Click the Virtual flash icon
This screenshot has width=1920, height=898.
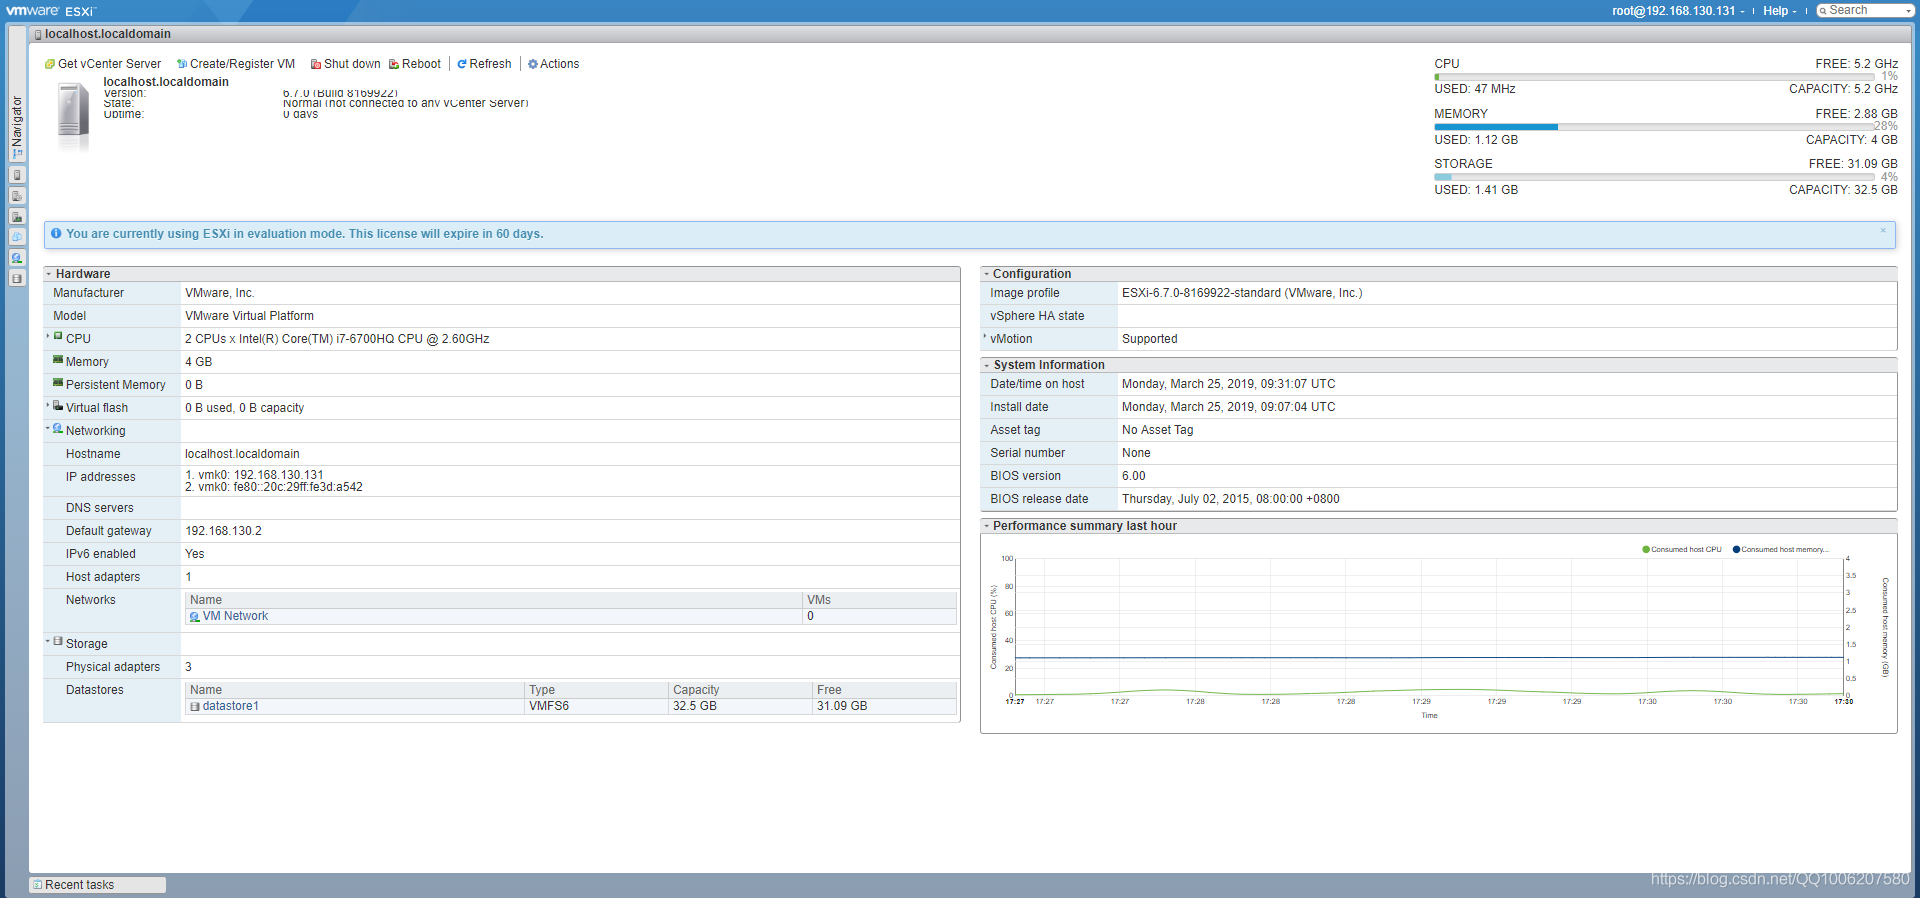(x=58, y=406)
